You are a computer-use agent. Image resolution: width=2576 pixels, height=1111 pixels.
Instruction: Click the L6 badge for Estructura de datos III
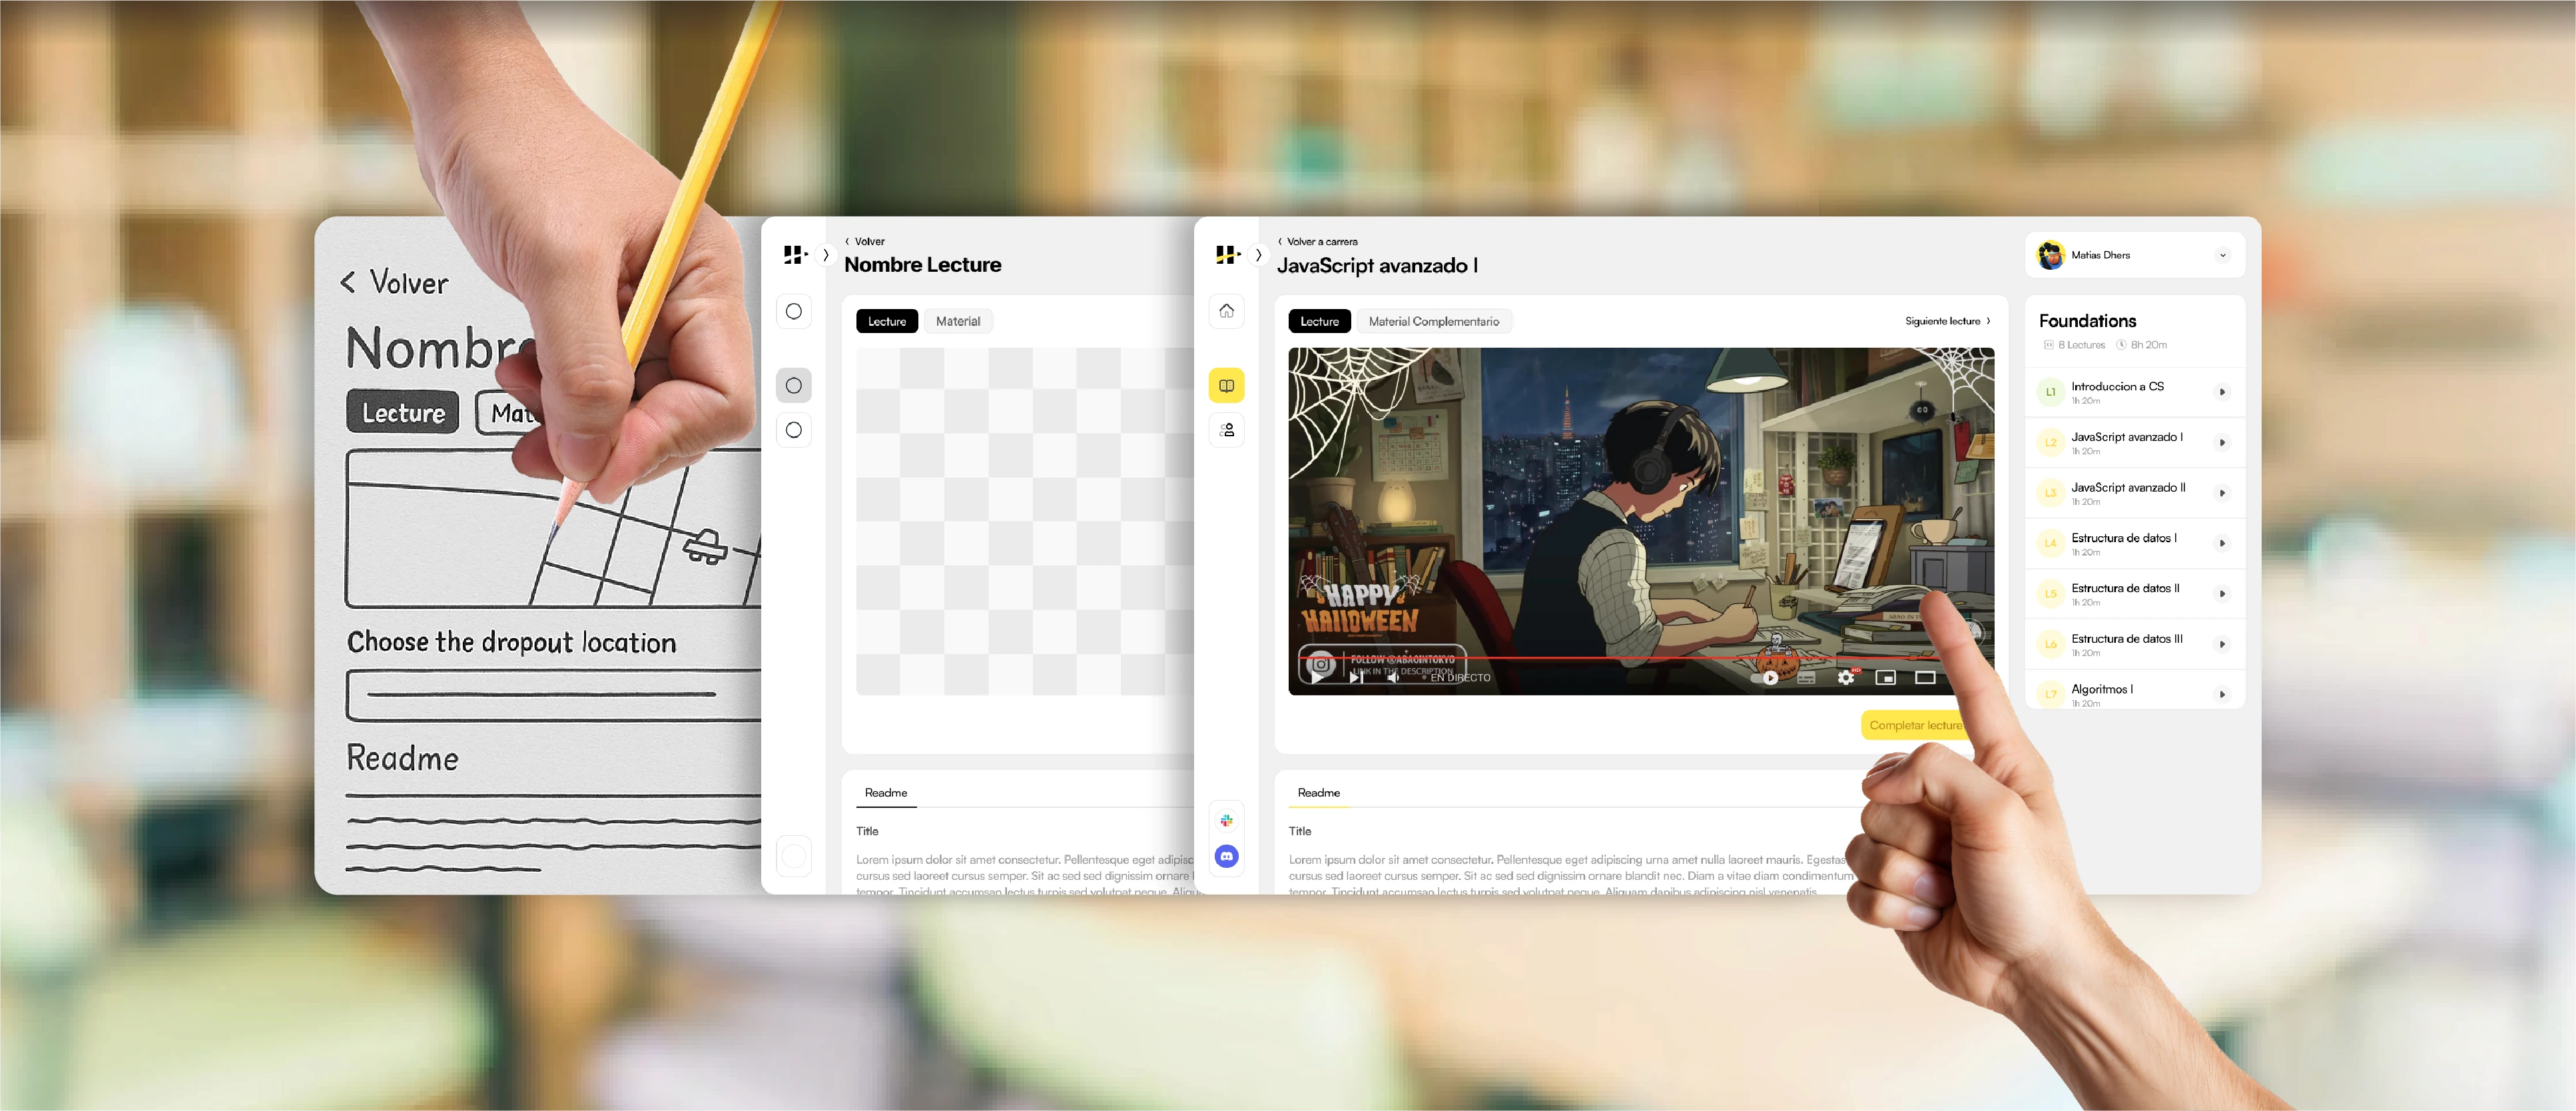[x=2050, y=644]
